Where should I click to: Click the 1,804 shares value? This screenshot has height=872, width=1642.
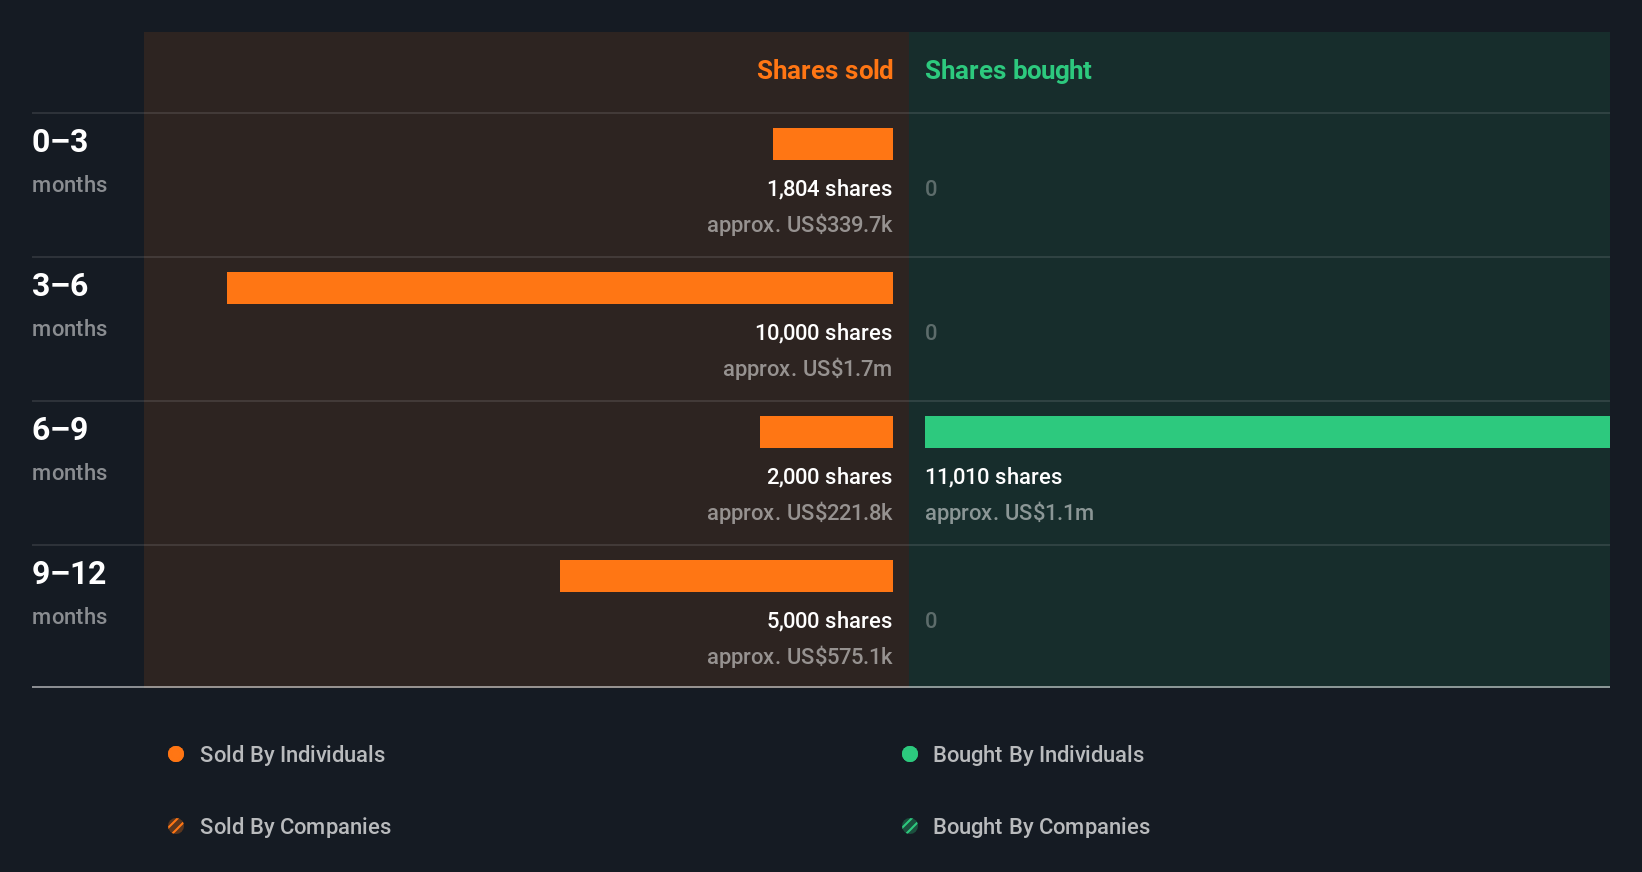[829, 188]
